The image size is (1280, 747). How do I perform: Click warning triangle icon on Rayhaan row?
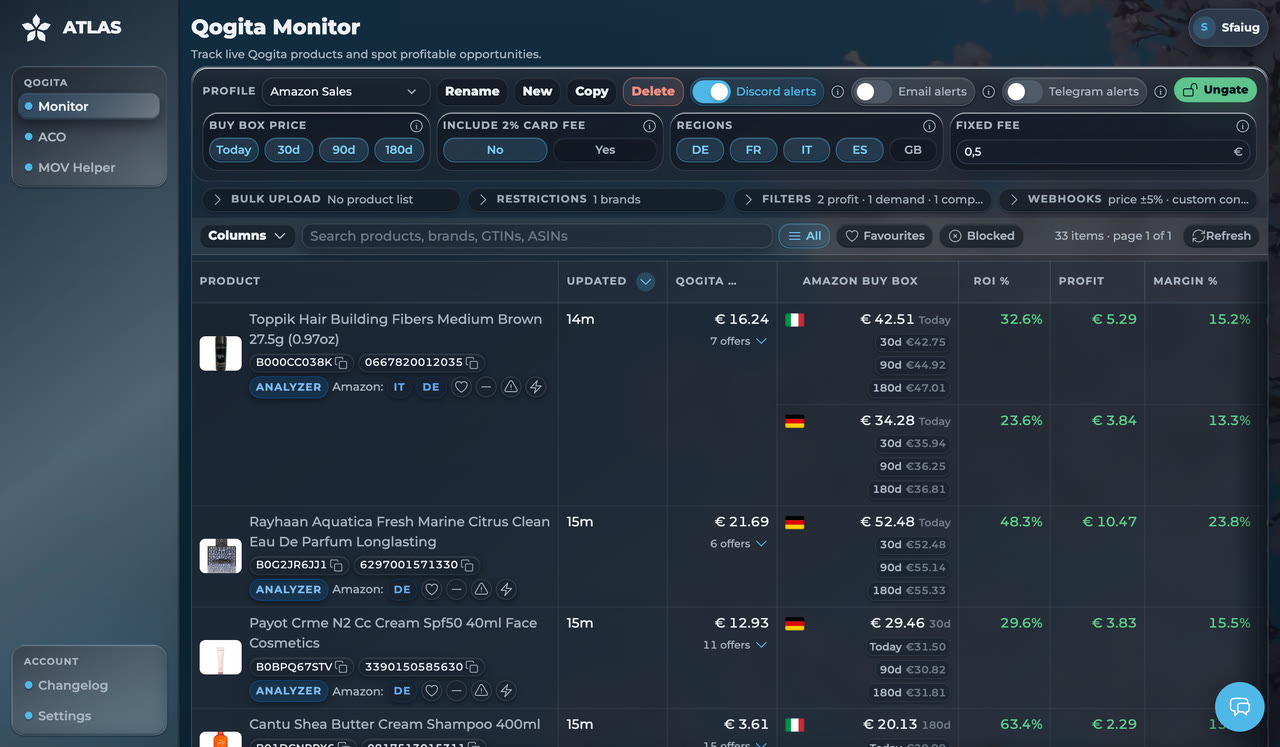tap(482, 590)
